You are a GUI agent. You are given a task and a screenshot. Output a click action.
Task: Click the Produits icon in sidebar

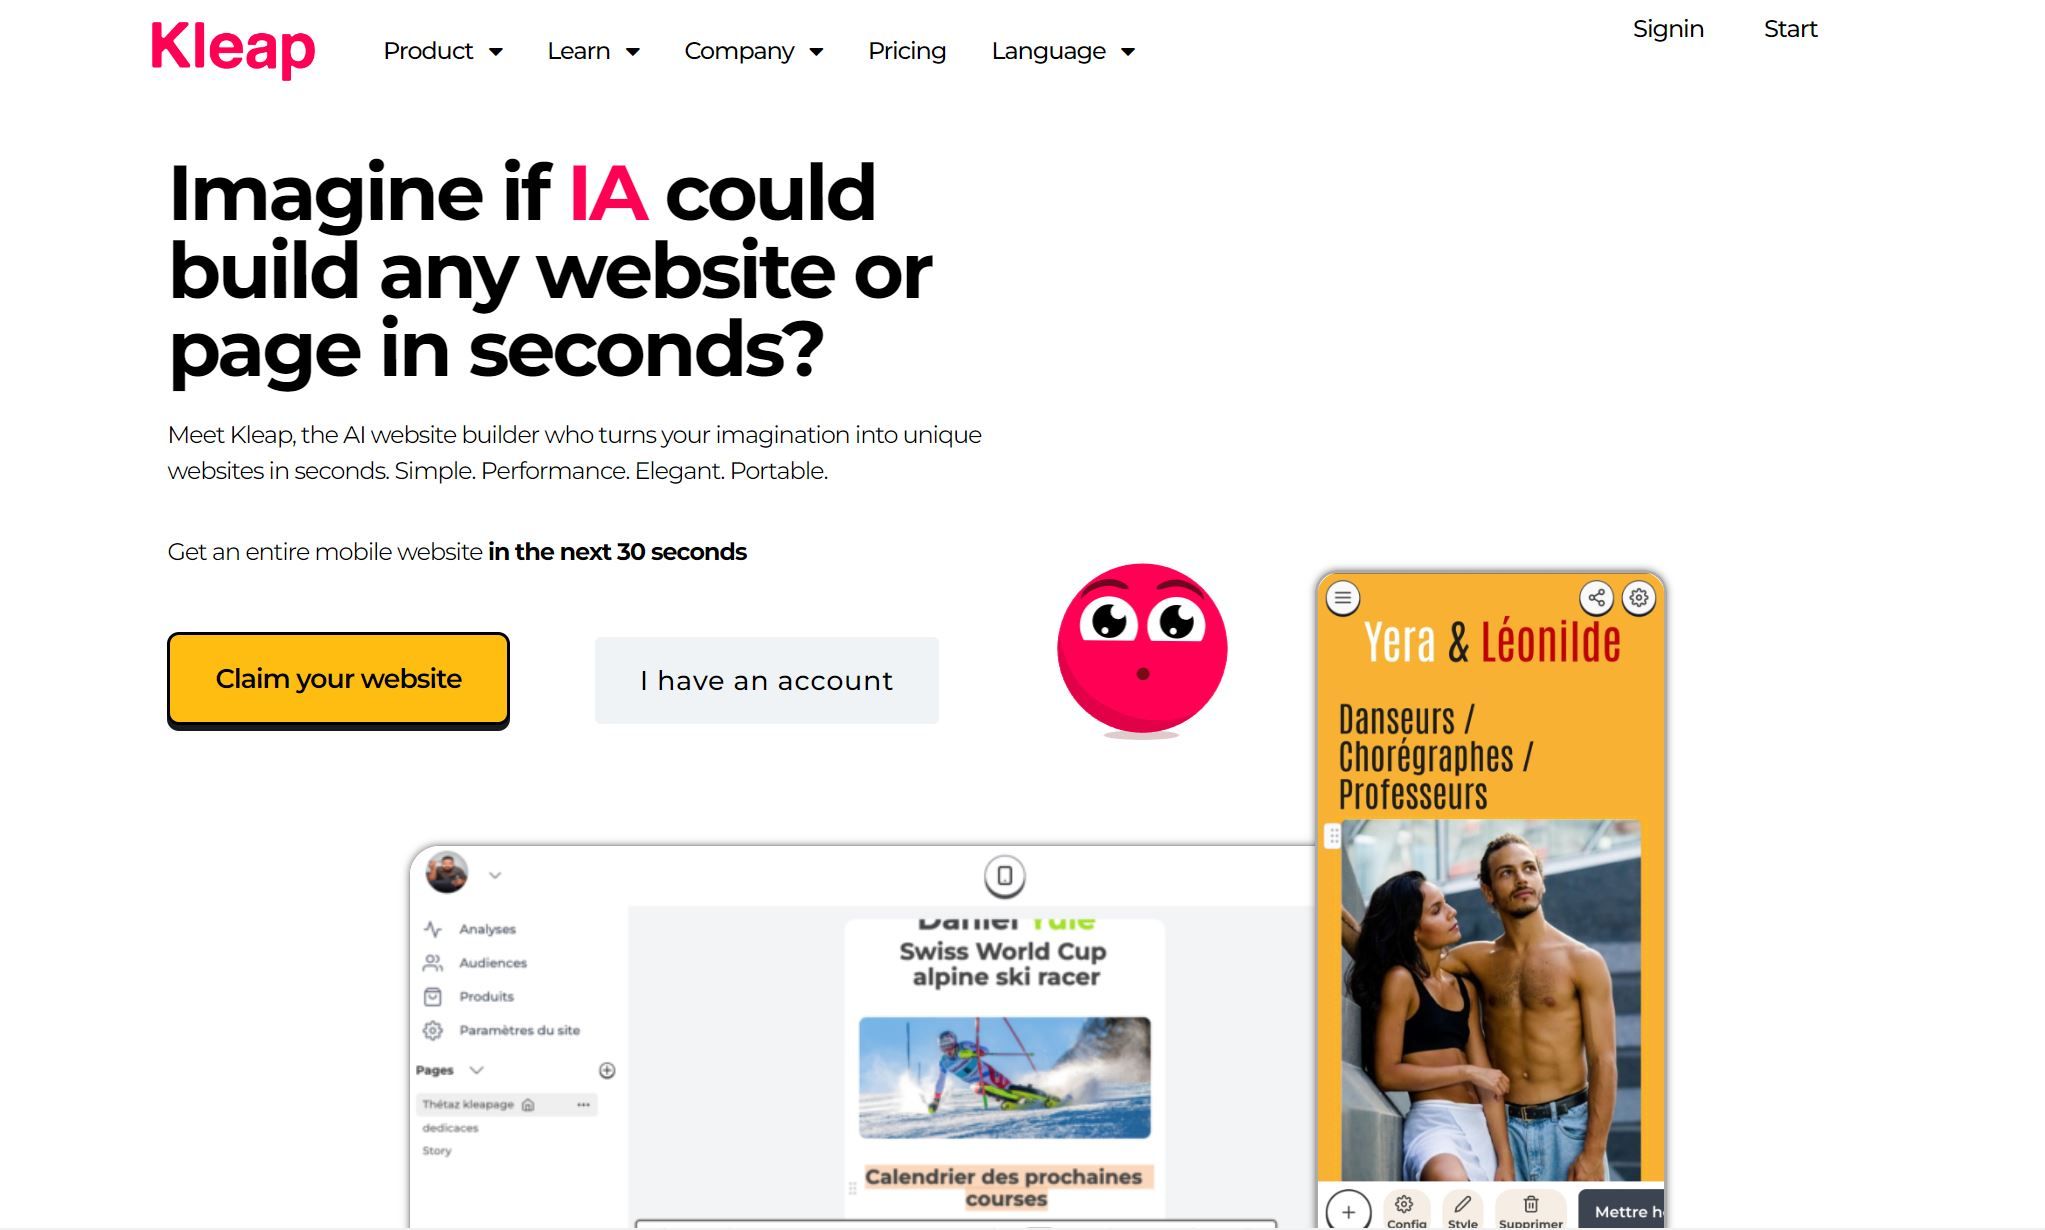pos(434,996)
